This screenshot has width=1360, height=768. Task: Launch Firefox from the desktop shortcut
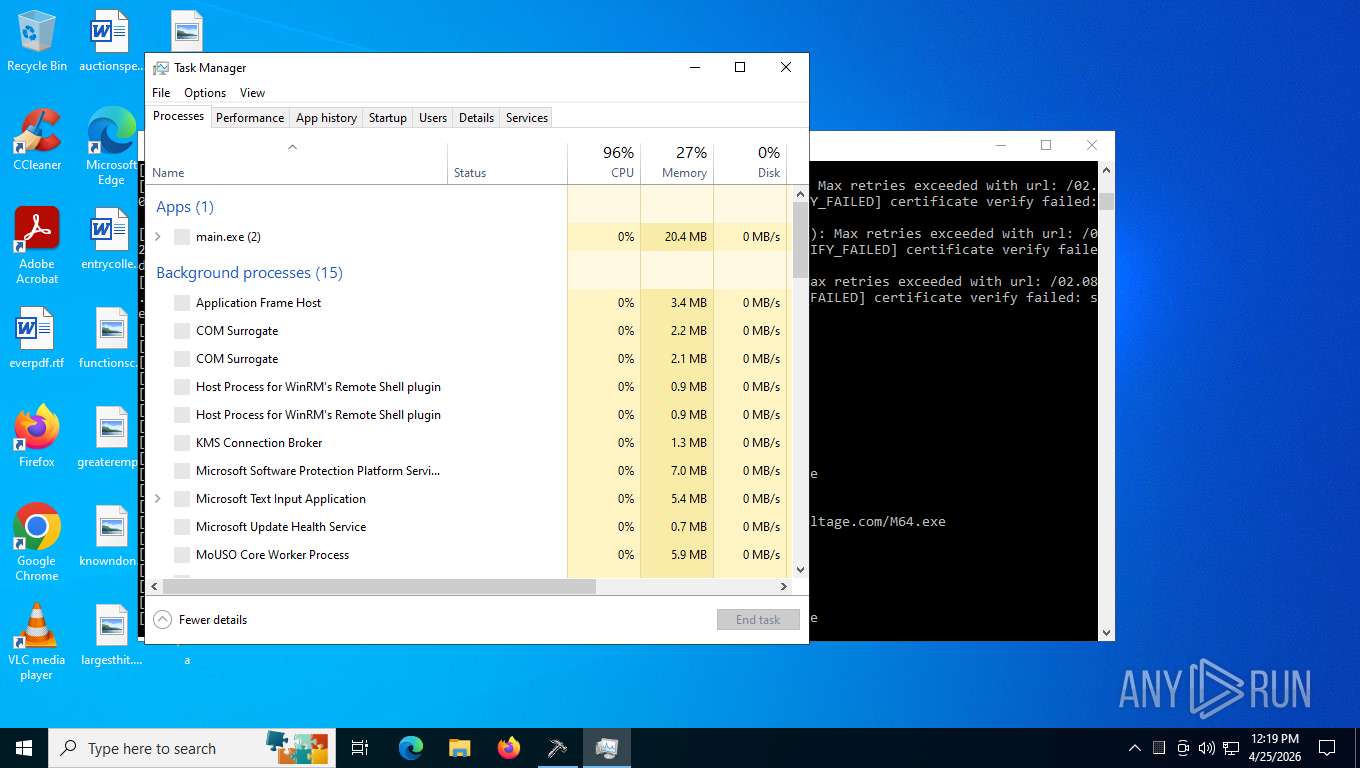(37, 437)
